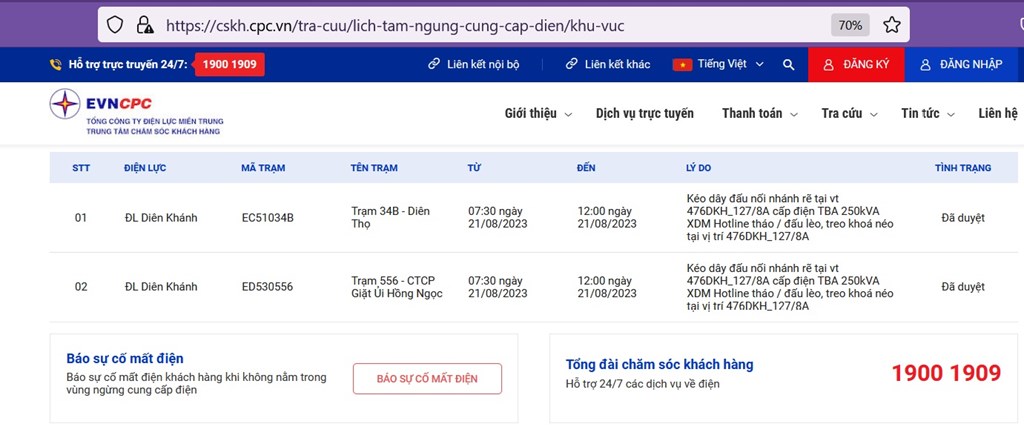
Task: Click the search magnifier icon
Action: [789, 65]
